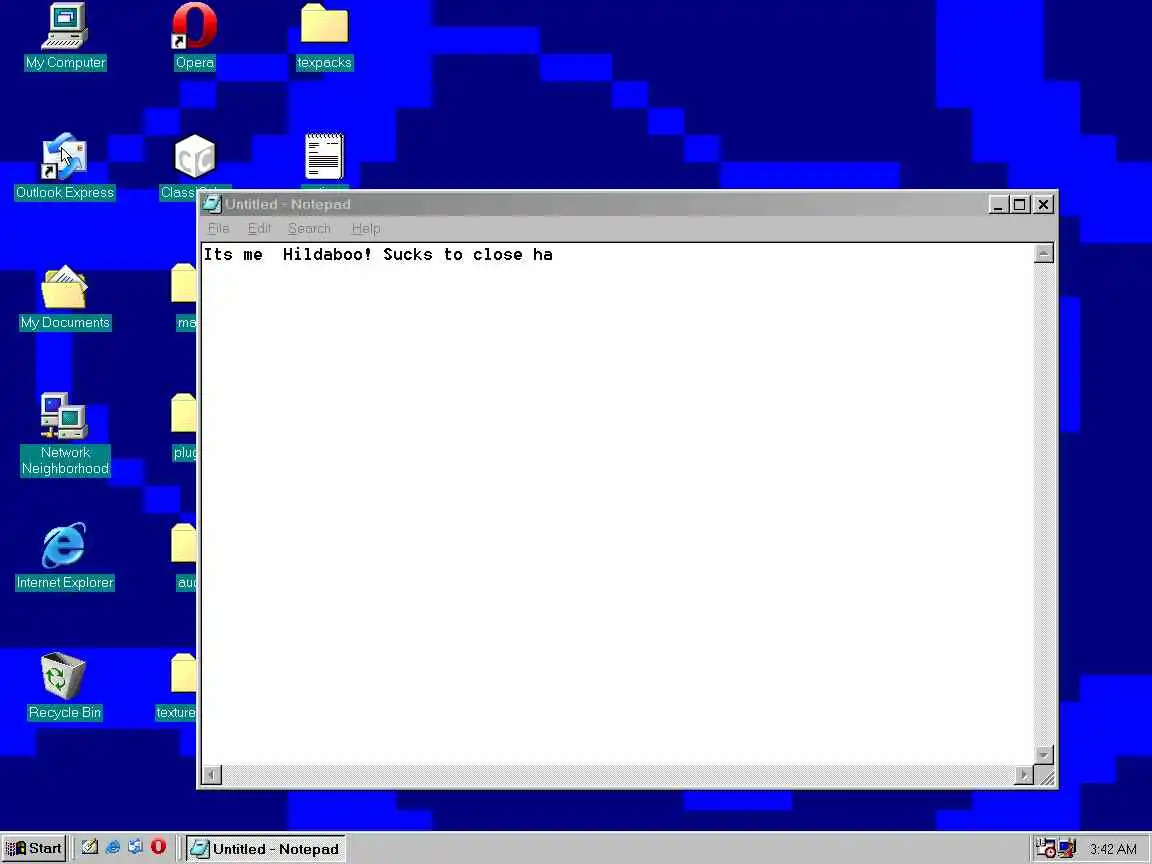Click the 3:42 AM clock
The width and height of the screenshot is (1152, 864).
[x=1112, y=849]
